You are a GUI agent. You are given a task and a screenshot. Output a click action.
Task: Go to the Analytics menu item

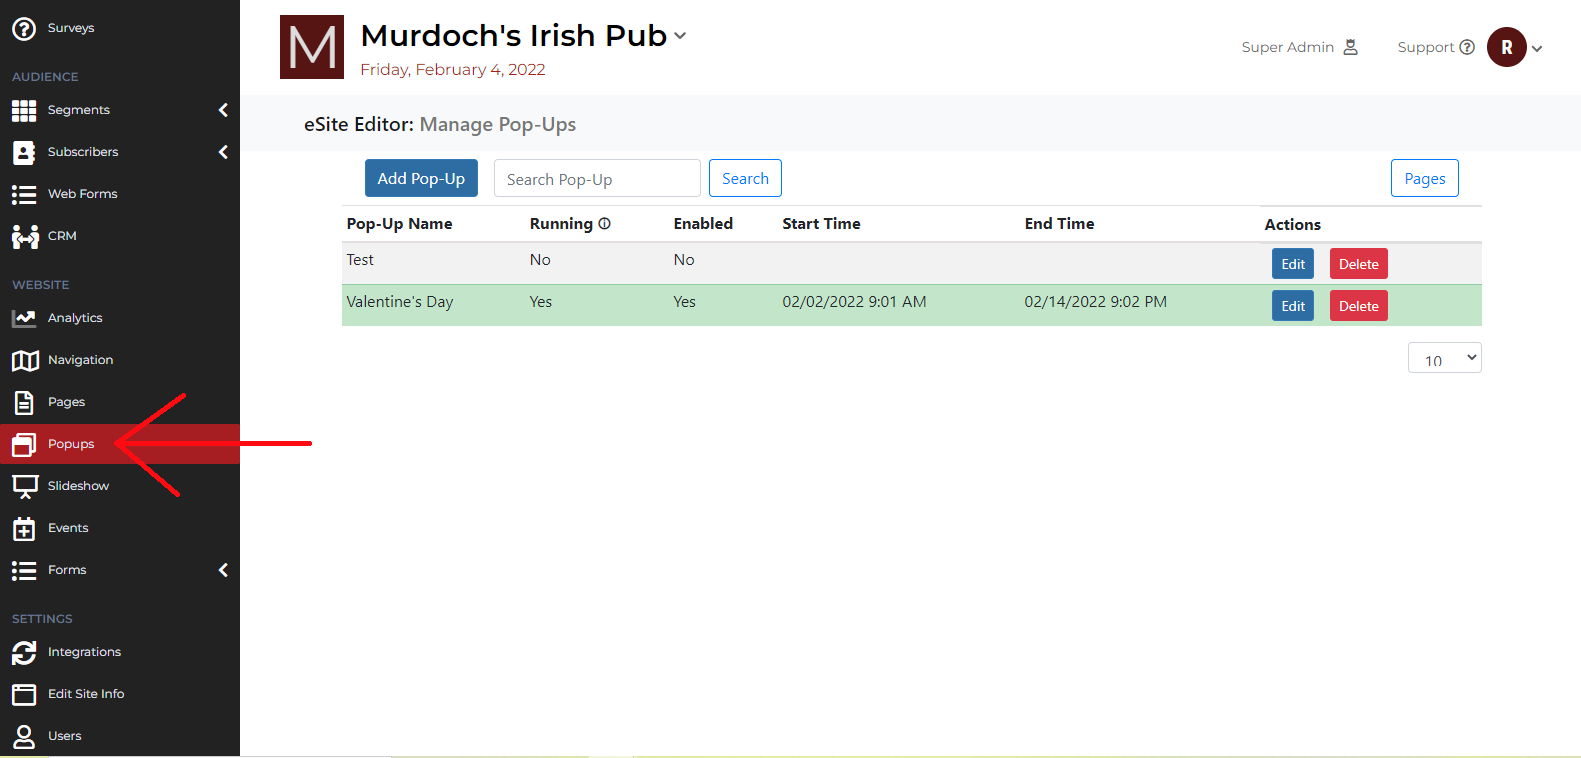pos(75,318)
